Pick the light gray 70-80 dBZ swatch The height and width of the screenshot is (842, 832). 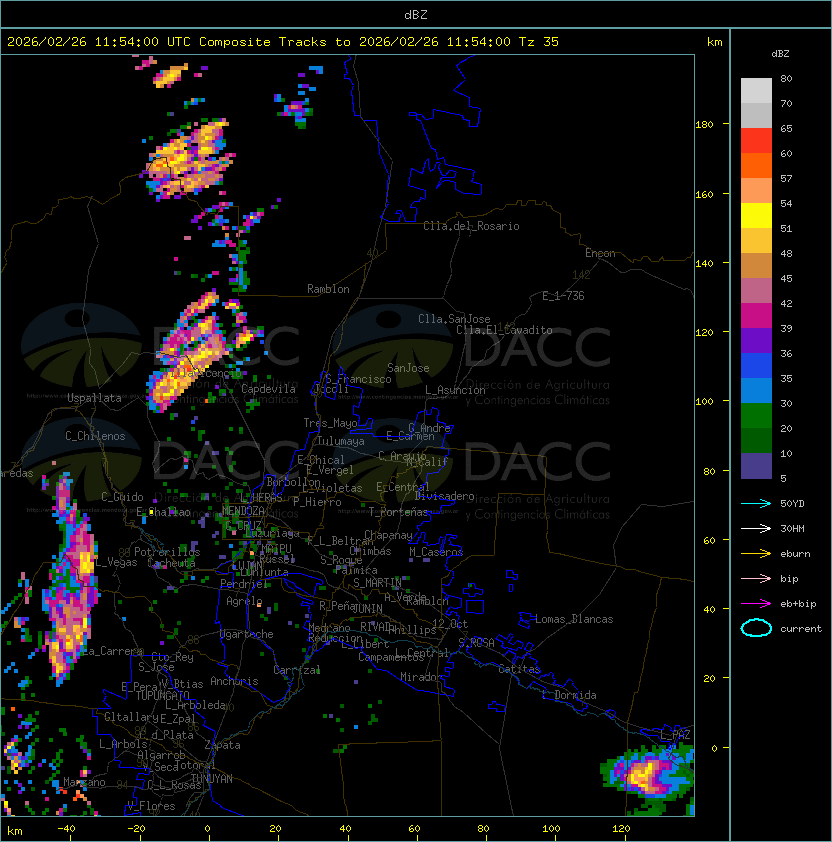click(x=756, y=91)
